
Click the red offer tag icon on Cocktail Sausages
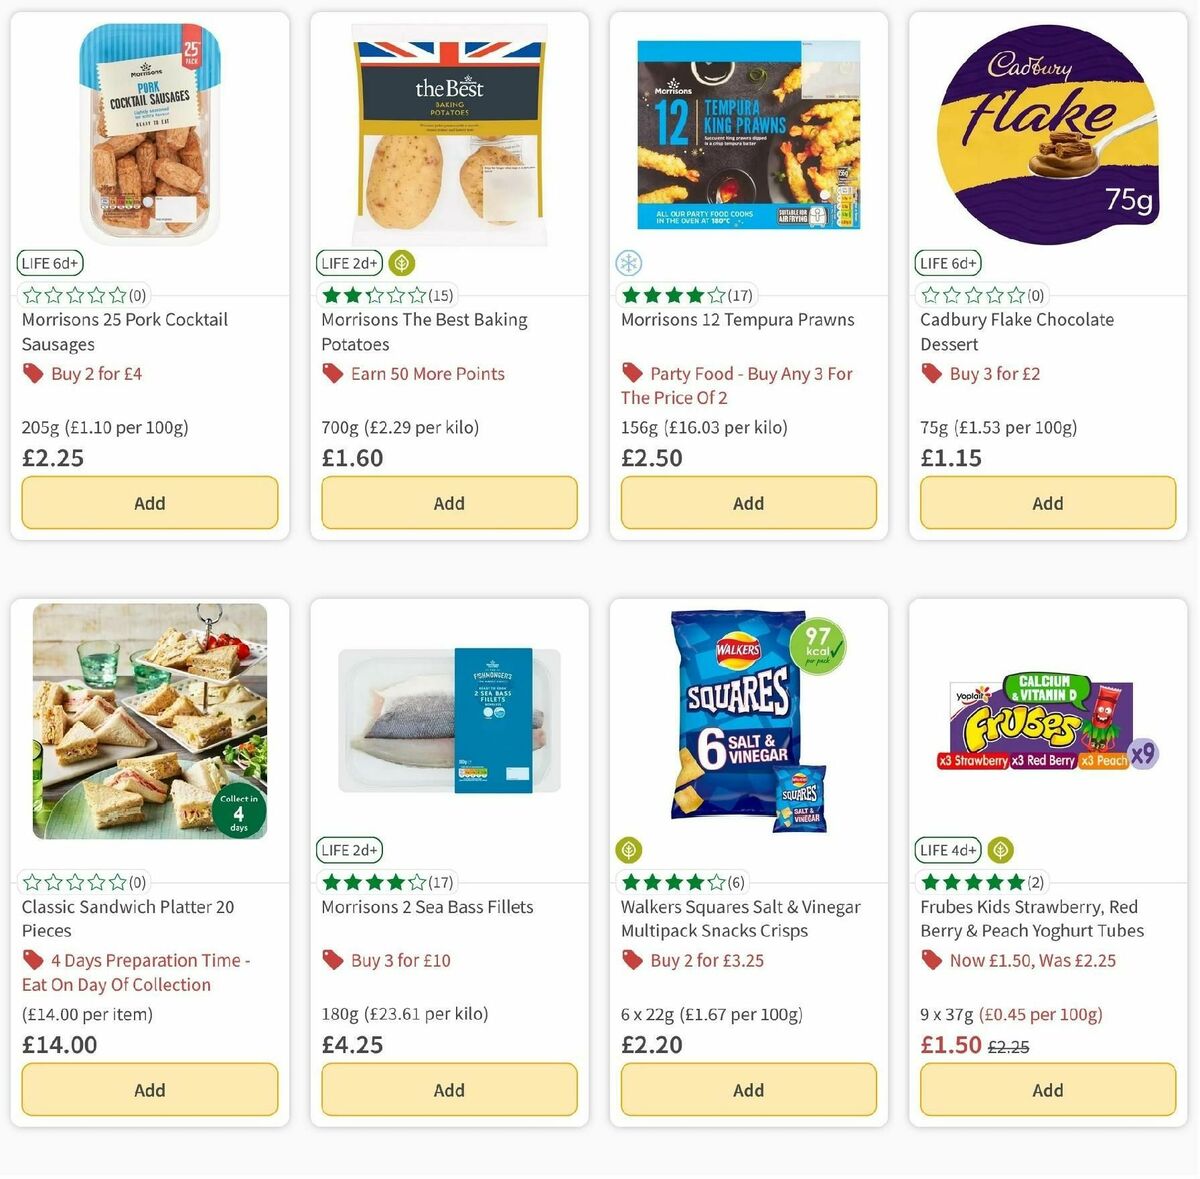(x=32, y=373)
